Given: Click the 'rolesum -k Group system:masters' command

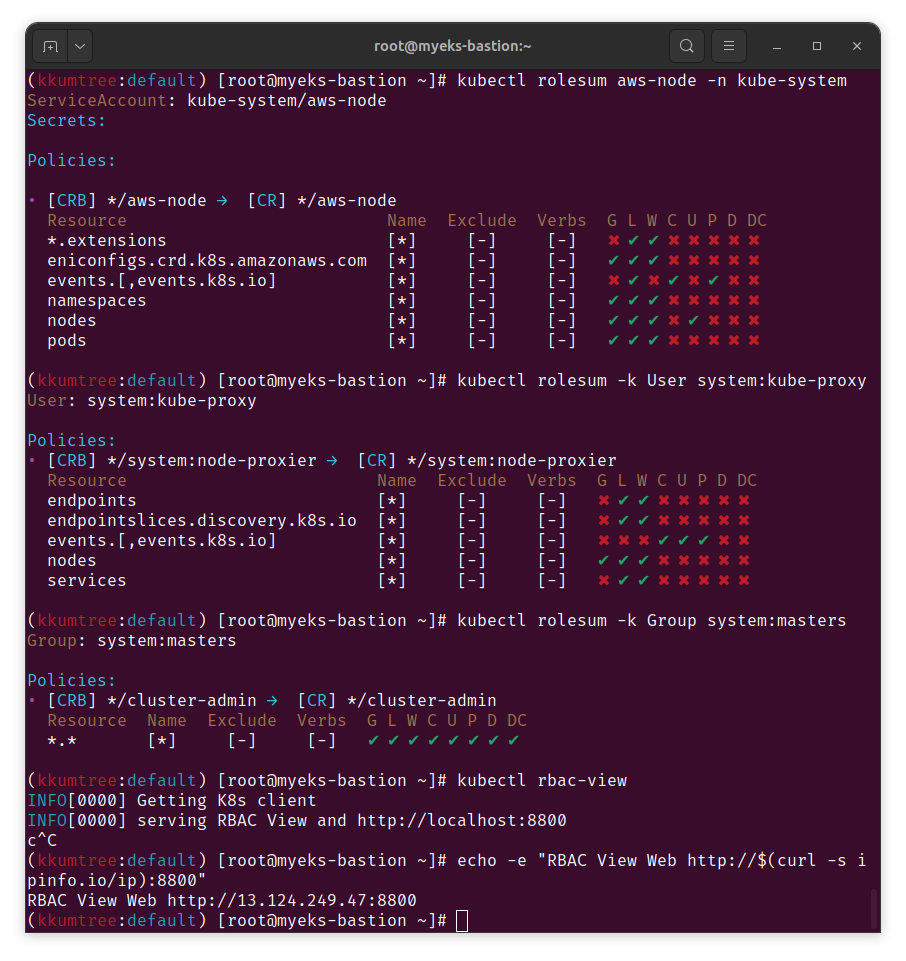Looking at the screenshot, I should (x=691, y=620).
